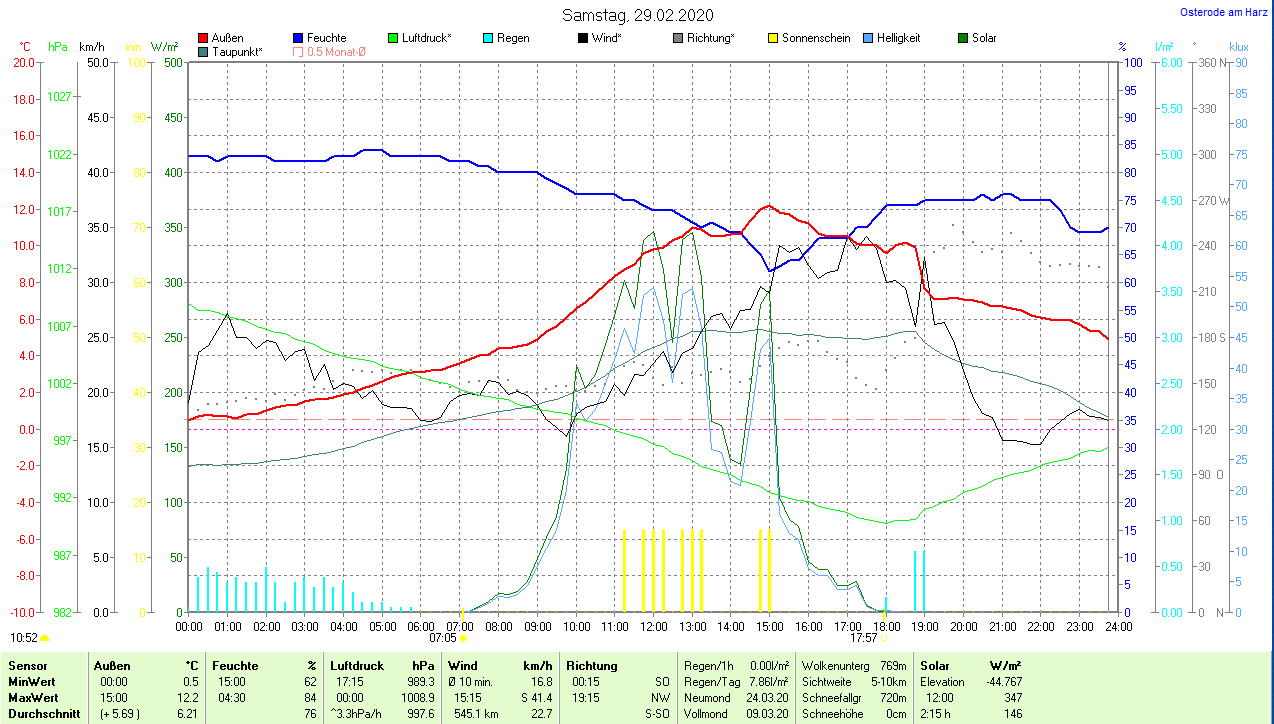Screen dimensions: 1274x724
Task: Click the blue Feuchte legend square
Action: click(x=298, y=38)
